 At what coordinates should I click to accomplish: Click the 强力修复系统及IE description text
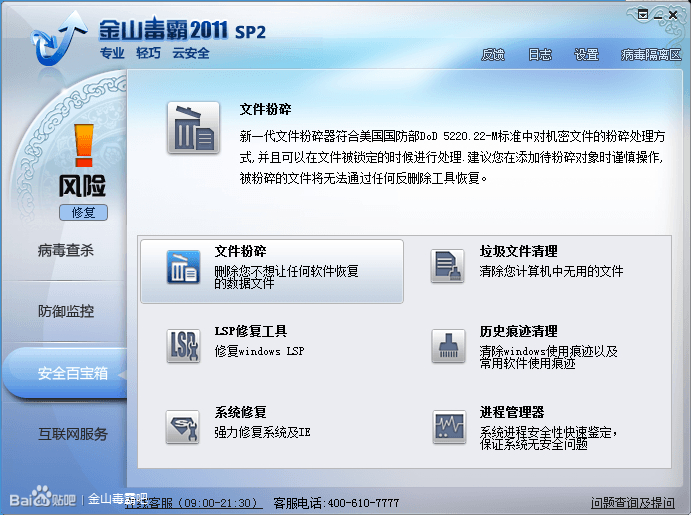[x=263, y=432]
